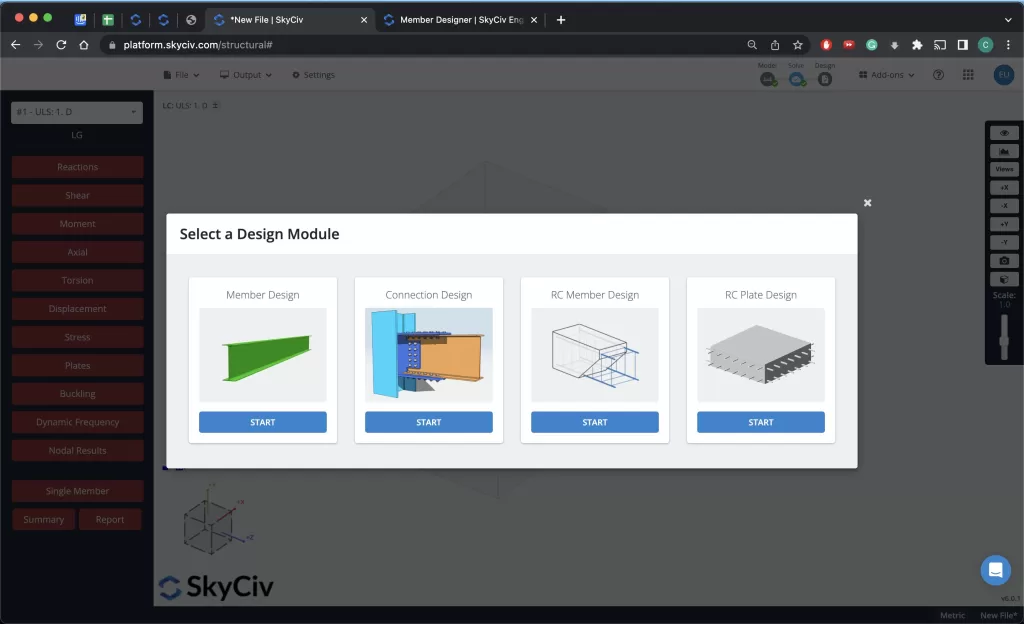Open the EU user avatar menu

(1004, 75)
